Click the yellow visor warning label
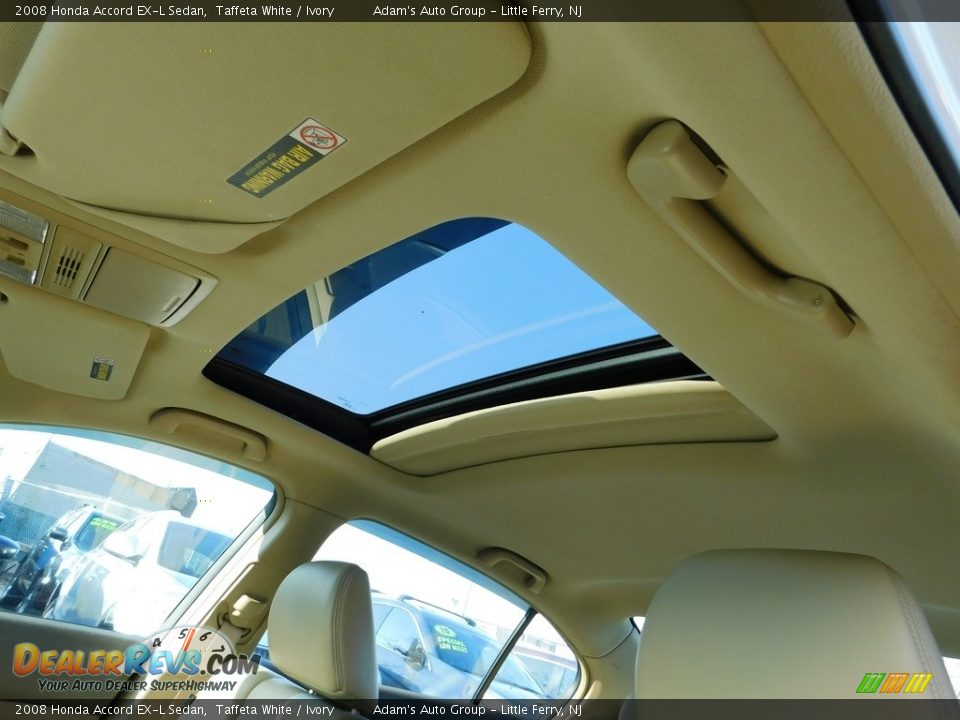This screenshot has width=960, height=720. click(99, 370)
